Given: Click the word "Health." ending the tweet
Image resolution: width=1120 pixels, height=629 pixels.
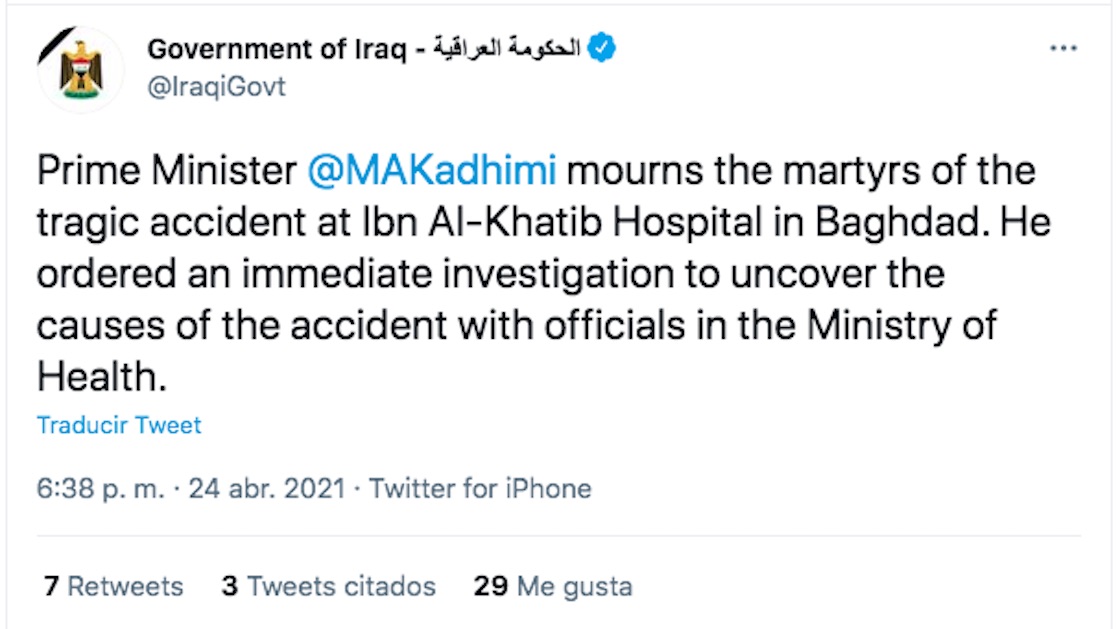Looking at the screenshot, I should (x=99, y=376).
